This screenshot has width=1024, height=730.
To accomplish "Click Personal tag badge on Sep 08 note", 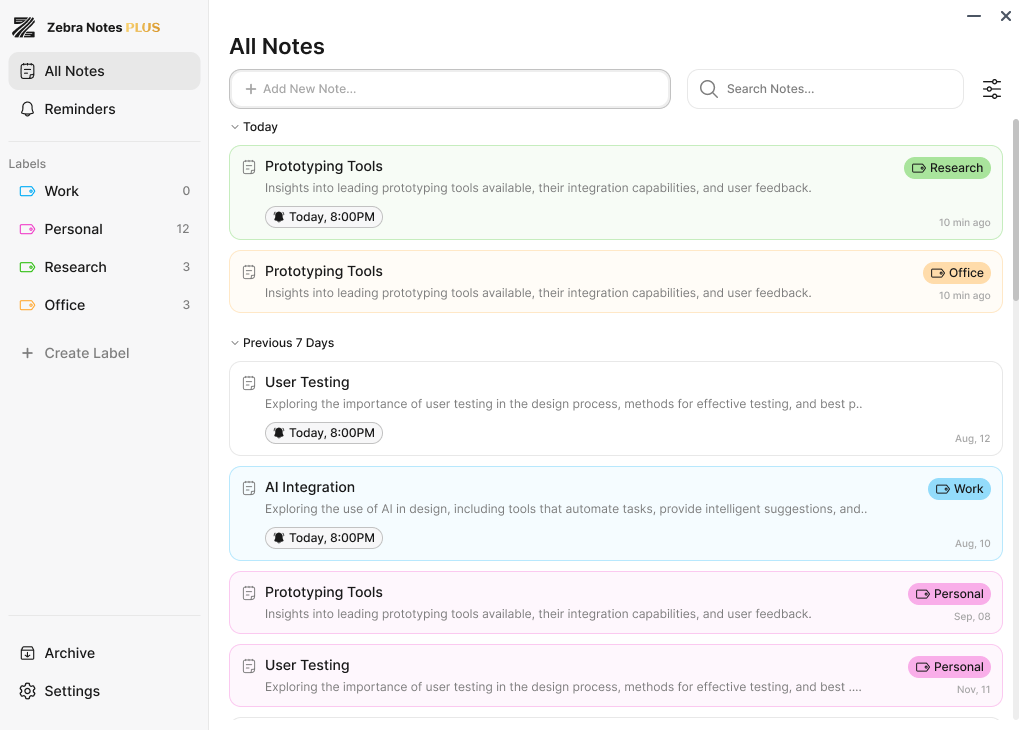I will point(949,594).
